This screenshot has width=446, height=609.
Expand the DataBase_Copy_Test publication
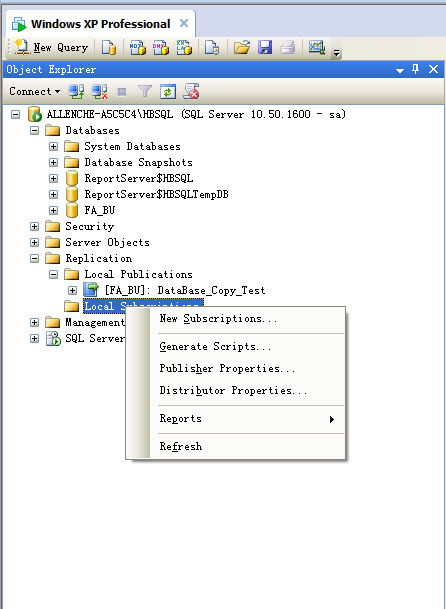(x=73, y=291)
